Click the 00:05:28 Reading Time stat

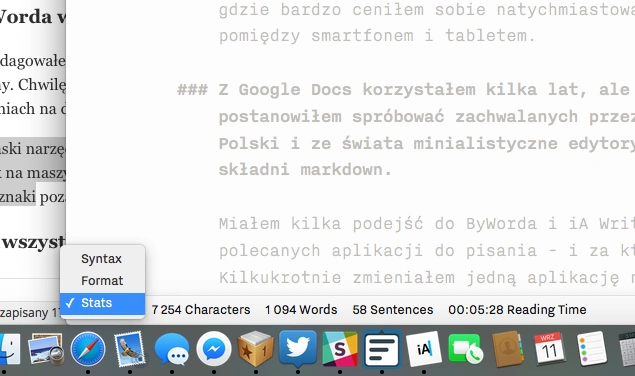[517, 310]
